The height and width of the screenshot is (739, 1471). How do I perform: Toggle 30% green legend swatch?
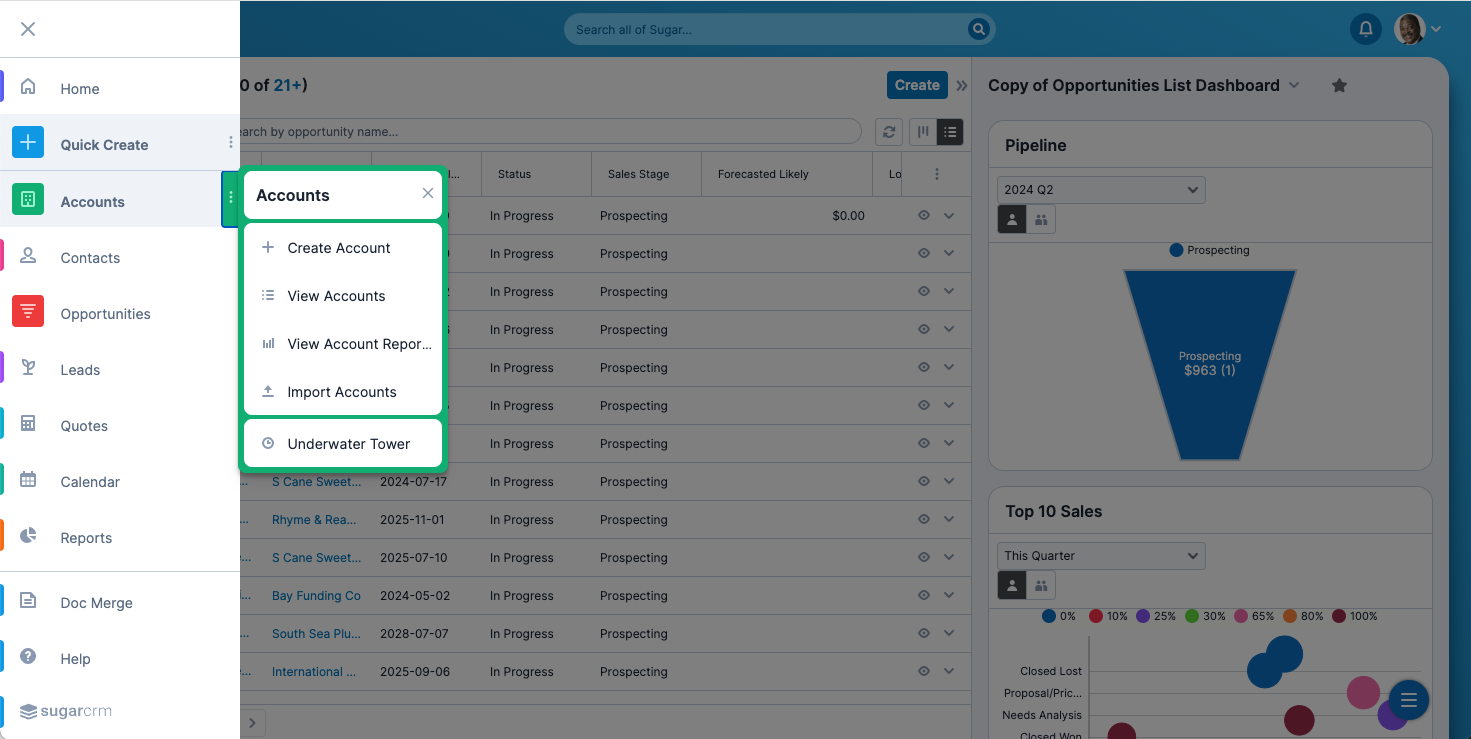(1192, 616)
